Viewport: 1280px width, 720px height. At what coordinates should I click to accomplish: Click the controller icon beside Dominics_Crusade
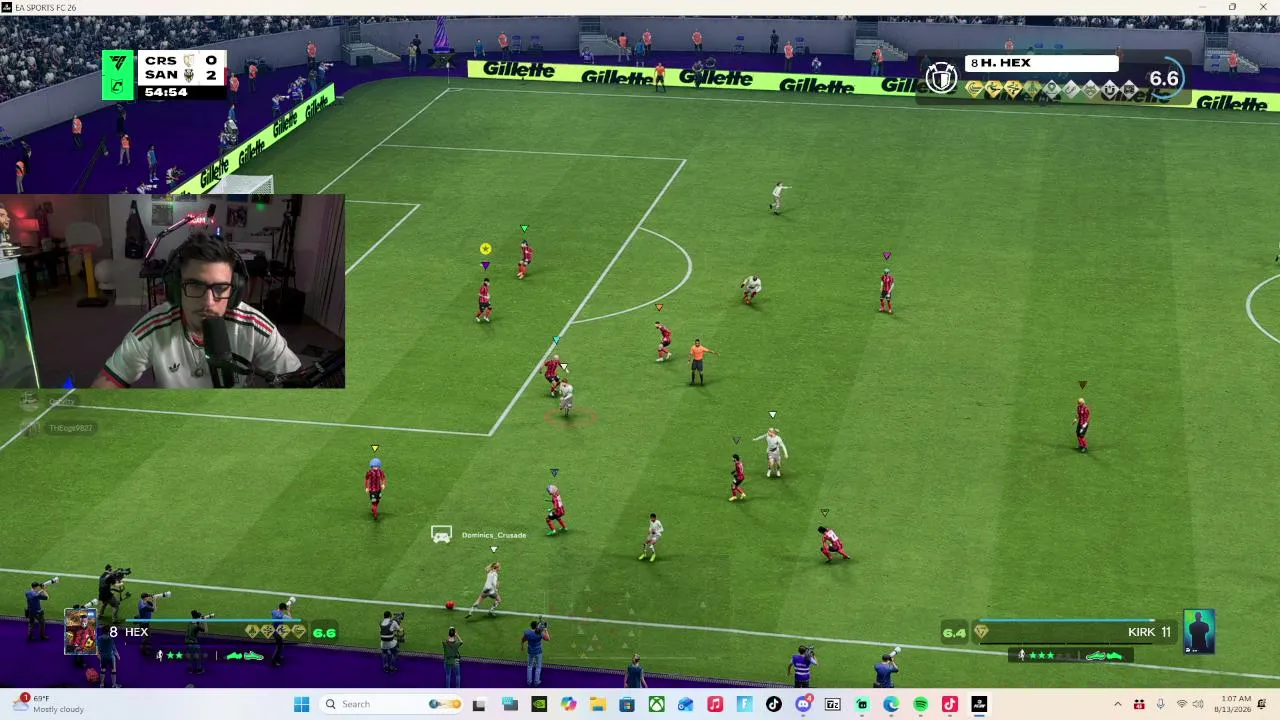(x=441, y=535)
